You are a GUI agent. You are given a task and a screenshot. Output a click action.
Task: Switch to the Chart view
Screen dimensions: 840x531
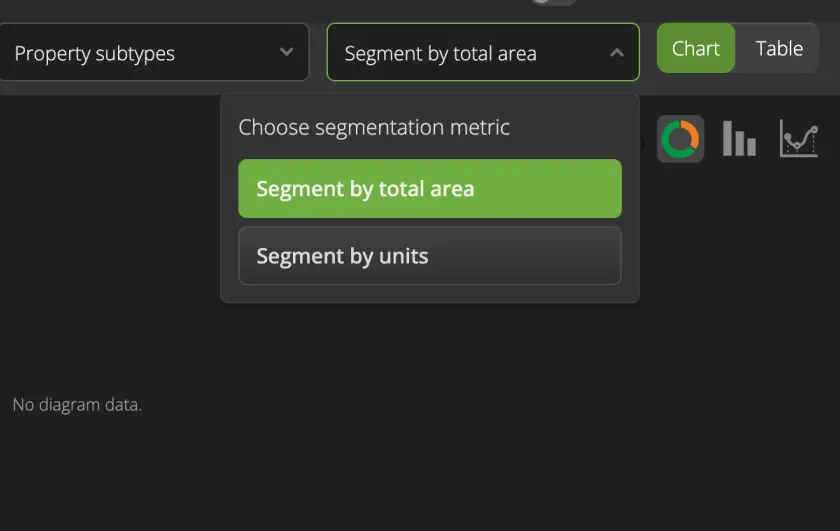click(696, 48)
